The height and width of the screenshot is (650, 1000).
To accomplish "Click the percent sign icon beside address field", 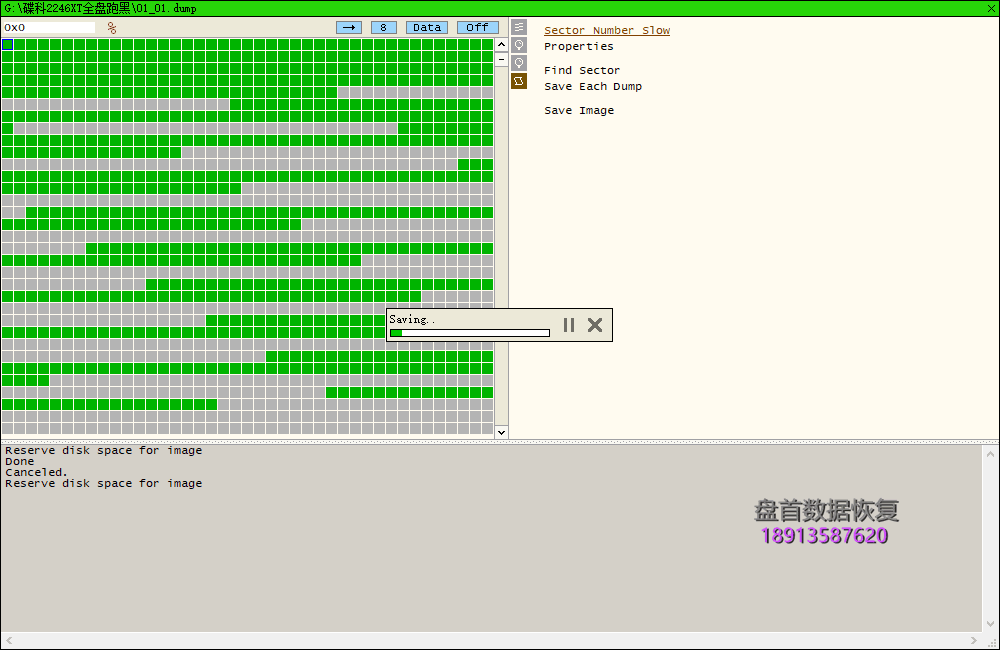I will pos(112,28).
